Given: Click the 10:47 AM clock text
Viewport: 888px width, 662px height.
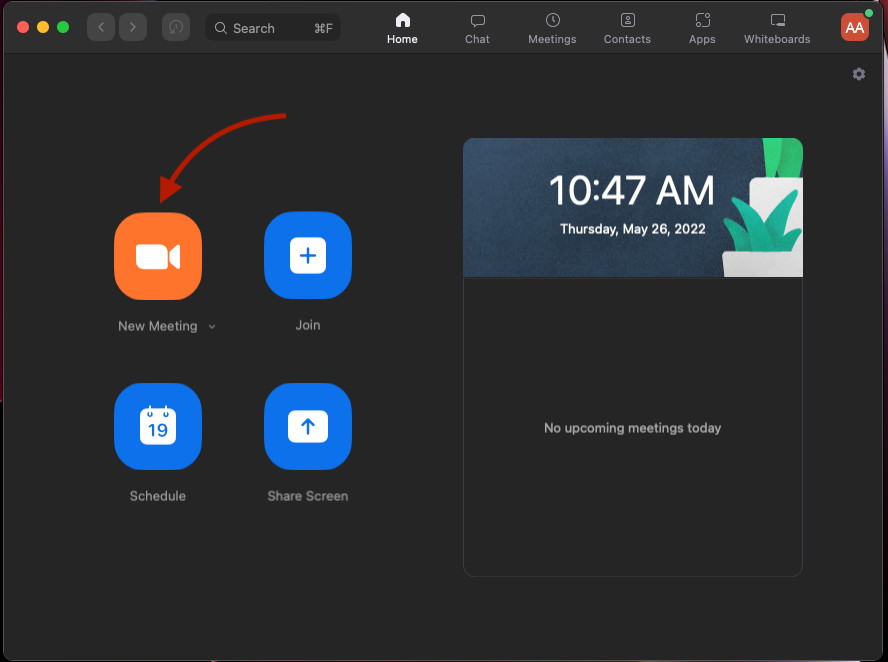Looking at the screenshot, I should click(x=632, y=190).
